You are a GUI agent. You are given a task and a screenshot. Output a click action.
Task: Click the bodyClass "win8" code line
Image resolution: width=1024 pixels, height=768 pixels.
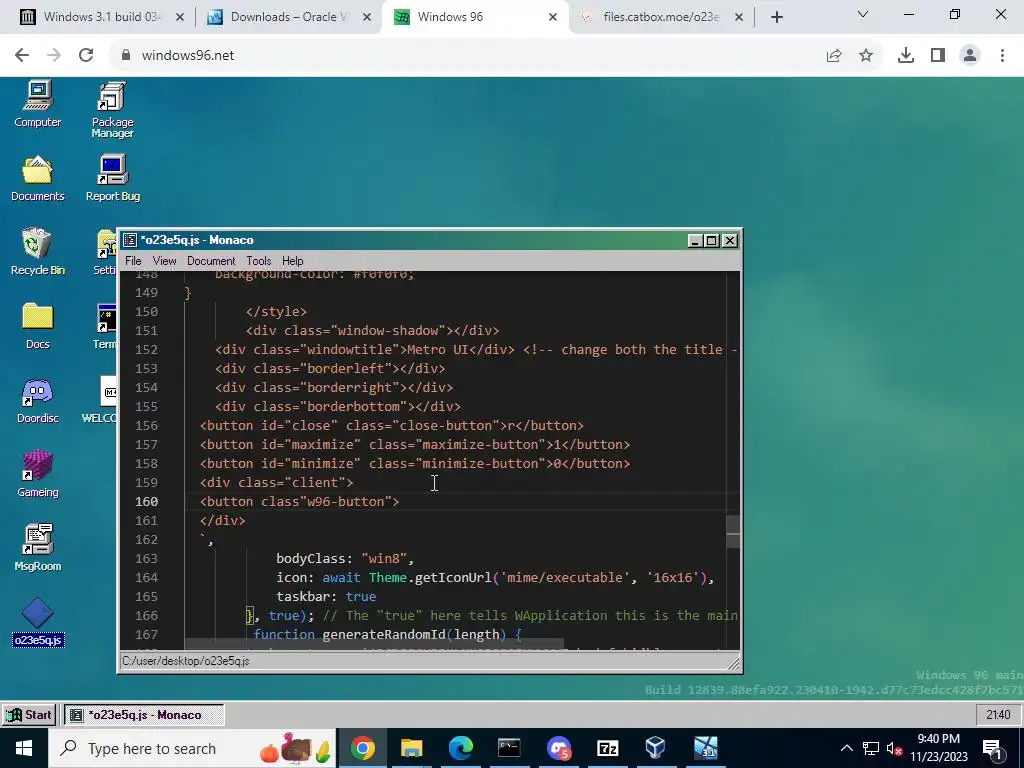[x=345, y=558]
